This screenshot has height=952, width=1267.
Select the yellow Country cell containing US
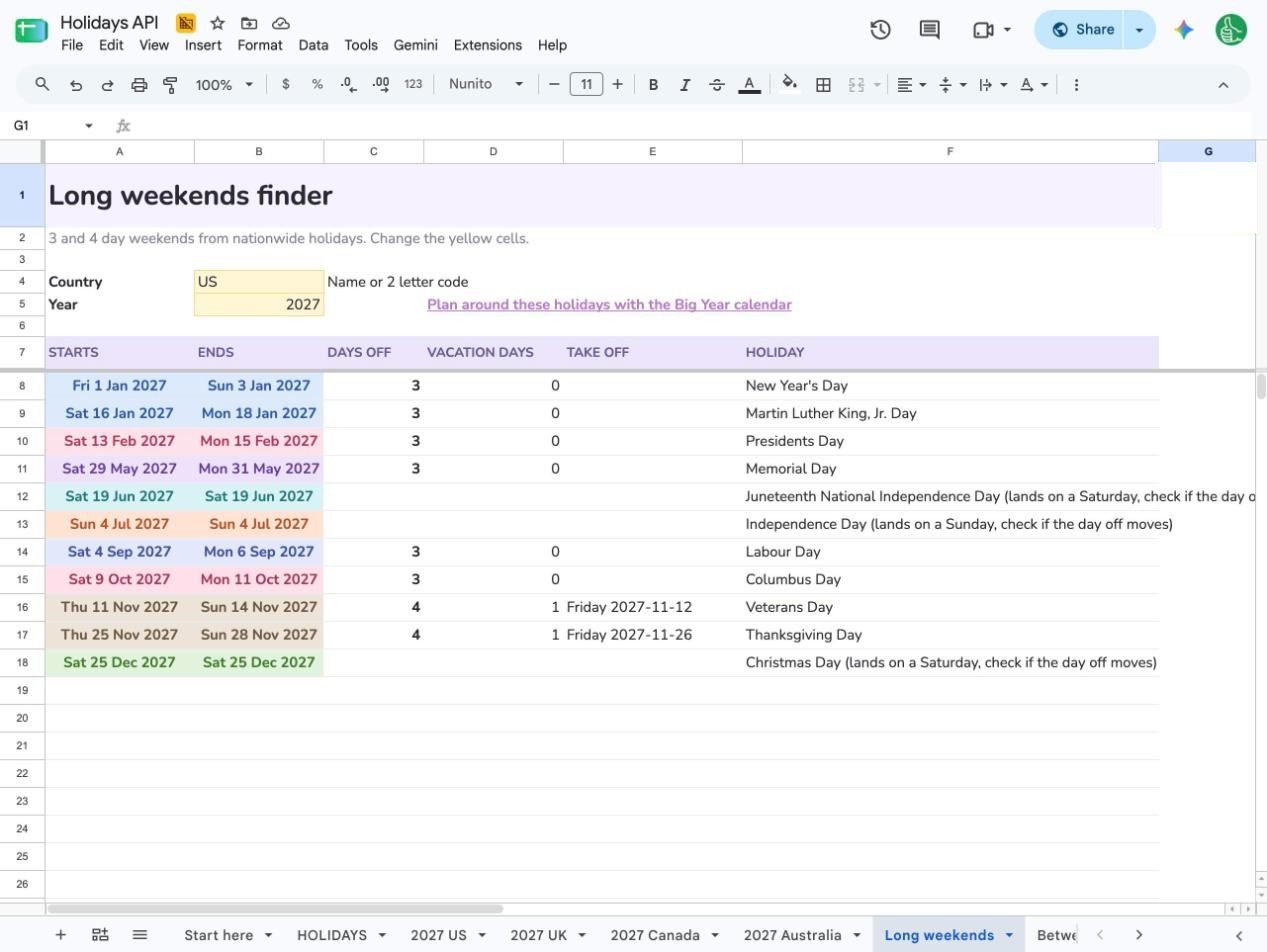[x=259, y=282]
